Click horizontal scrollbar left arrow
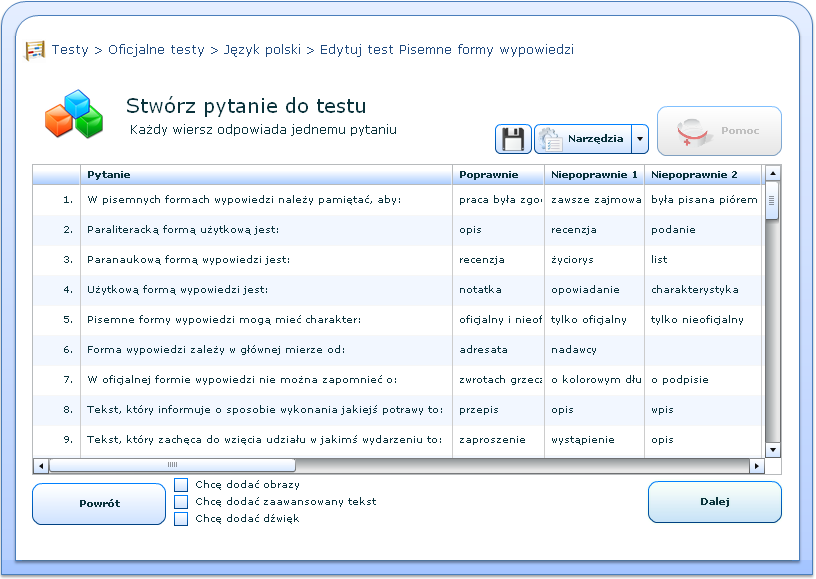Image resolution: width=816 pixels, height=579 pixels. [41, 466]
